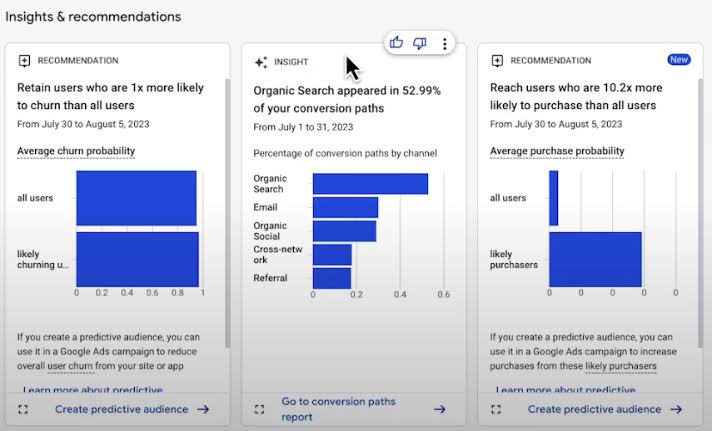
Task: Click the New badge on purchase card
Action: pyautogui.click(x=679, y=60)
